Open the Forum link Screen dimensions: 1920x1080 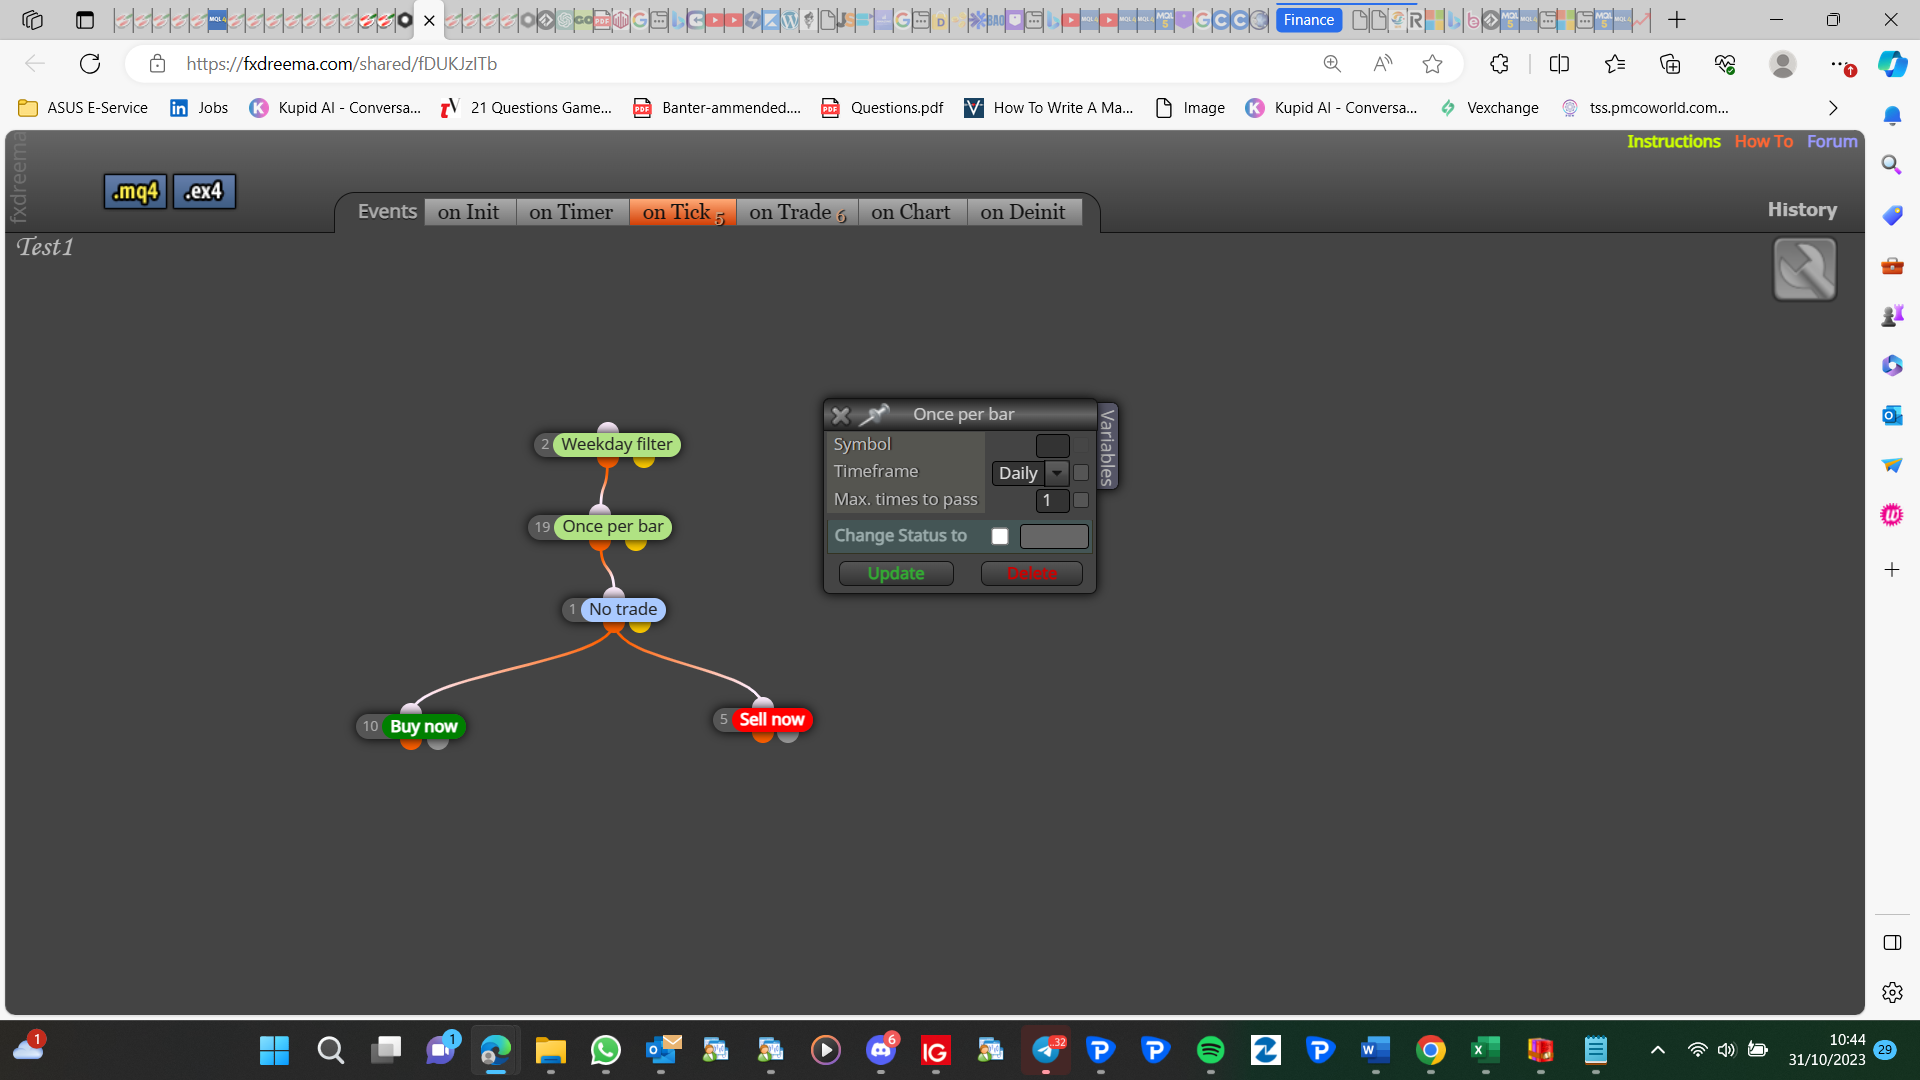(x=1832, y=141)
